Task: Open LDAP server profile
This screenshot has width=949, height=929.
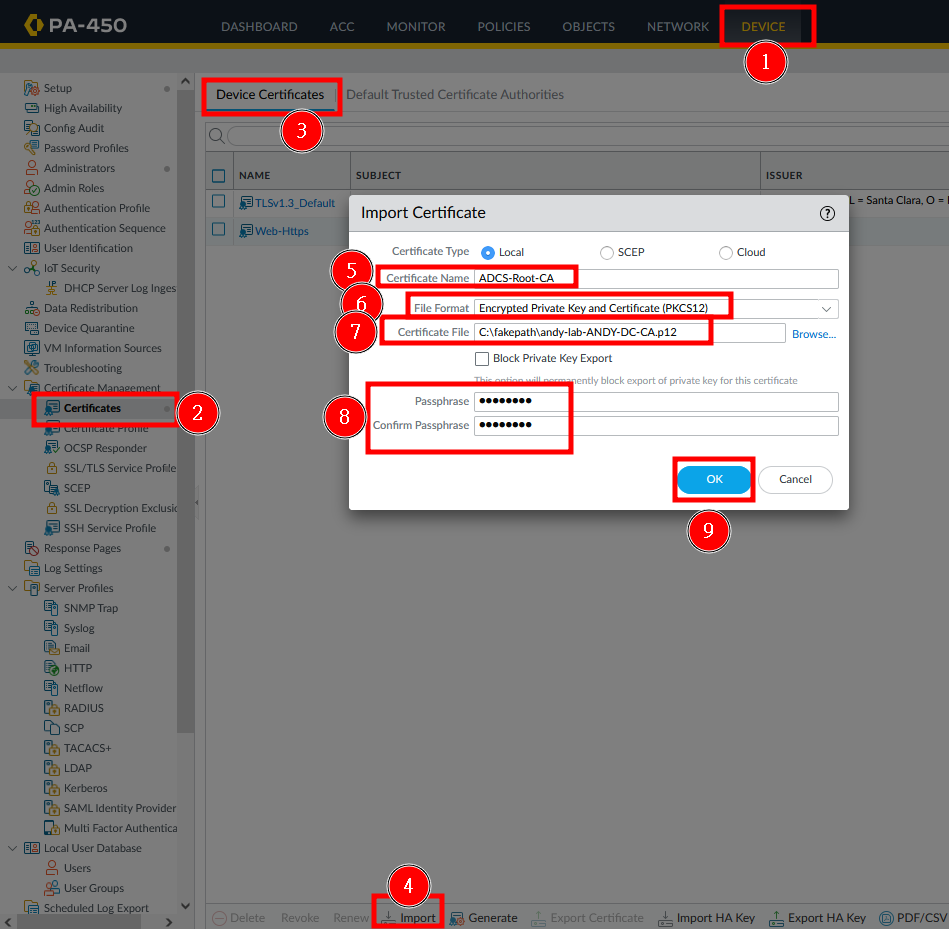Action: pos(77,767)
